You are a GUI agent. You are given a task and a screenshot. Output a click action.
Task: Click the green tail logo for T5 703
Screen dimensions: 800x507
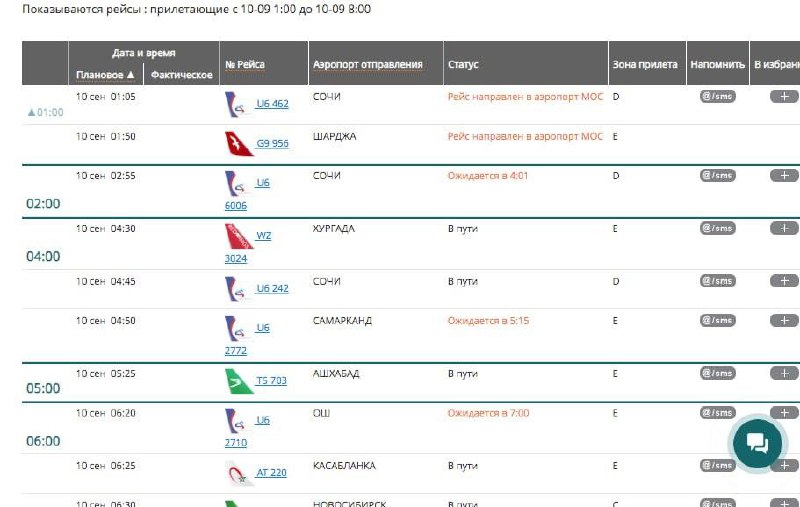pos(238,381)
